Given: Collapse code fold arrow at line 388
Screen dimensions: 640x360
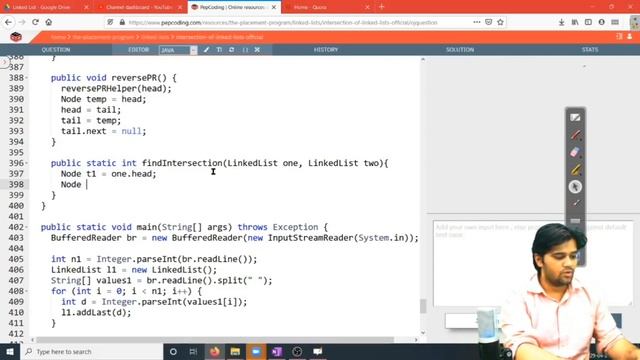Looking at the screenshot, I should (27, 78).
